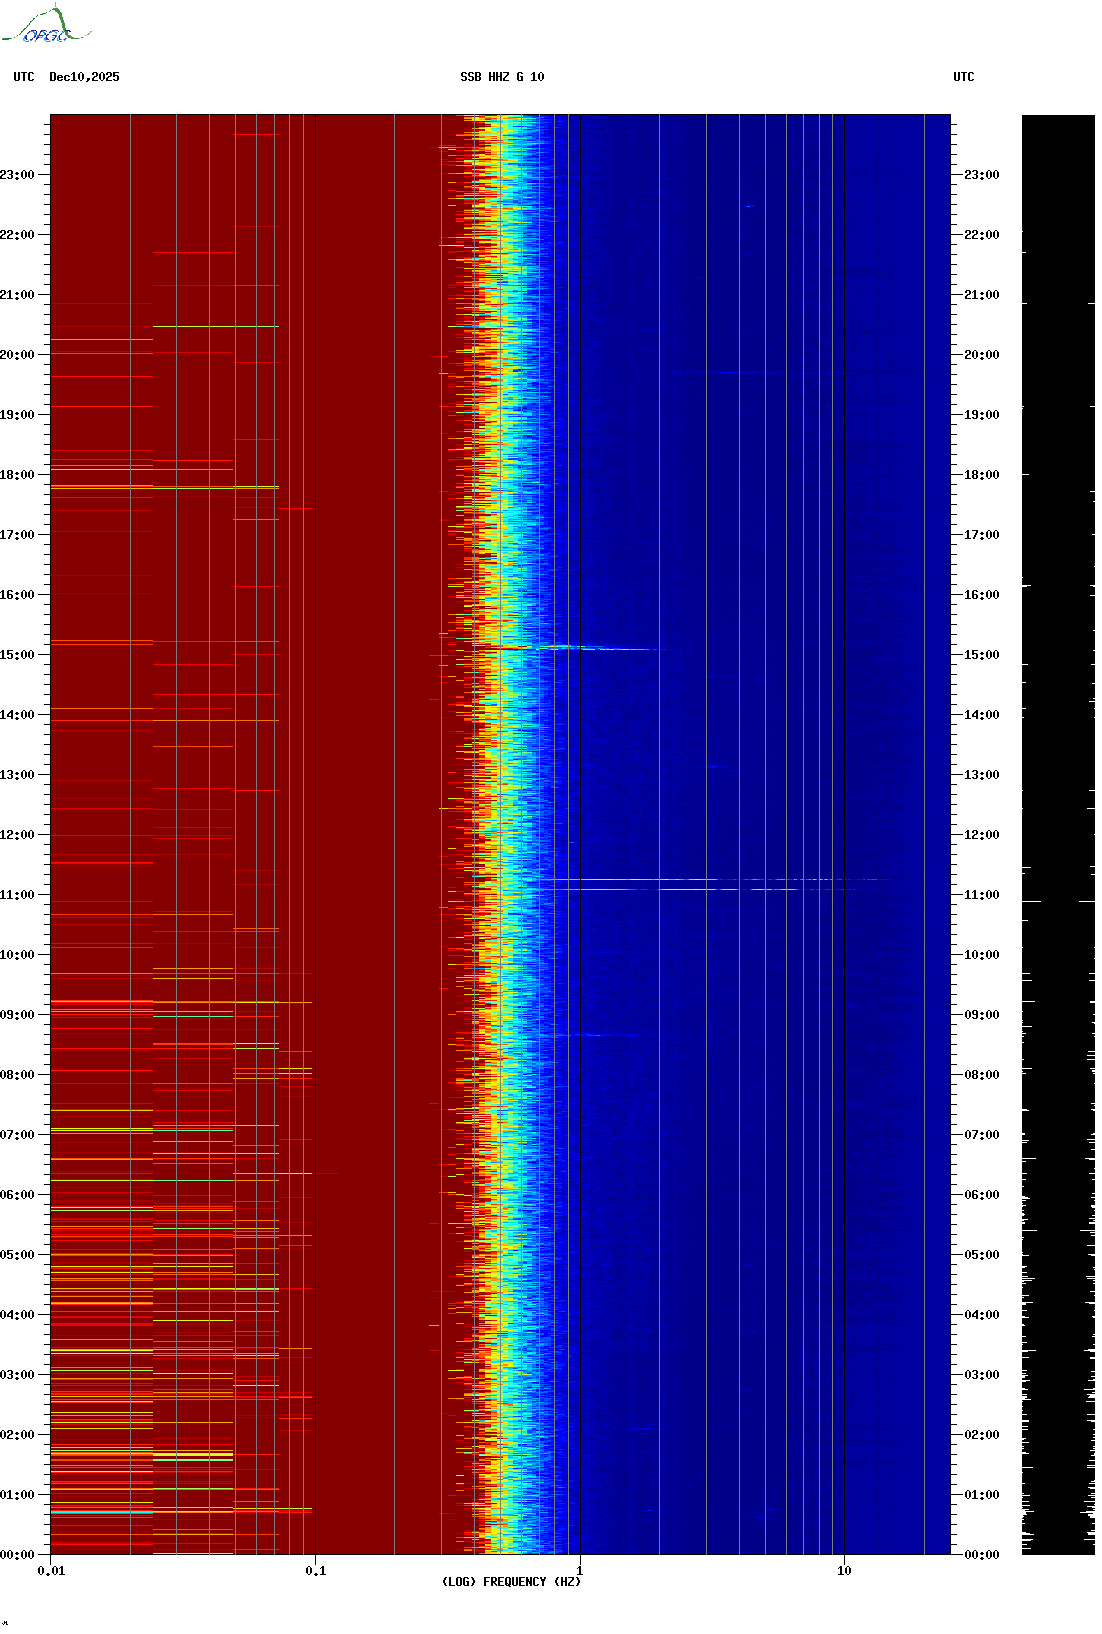Screen dimensions: 1102x1634
Task: Click the Dec10,2025 date label
Action: point(84,77)
